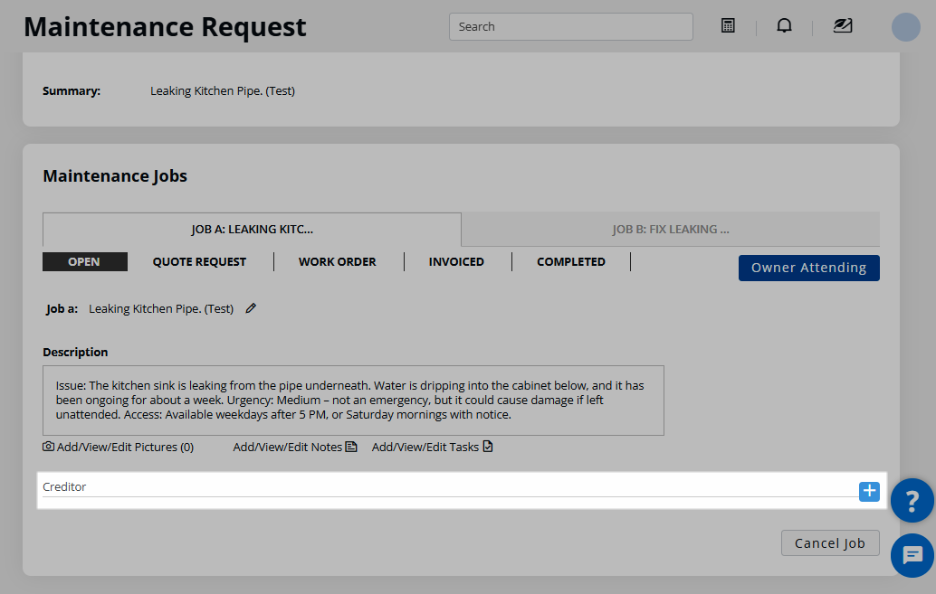Switch to the Job B: Fix Leaking tab
The image size is (936, 594).
click(670, 229)
